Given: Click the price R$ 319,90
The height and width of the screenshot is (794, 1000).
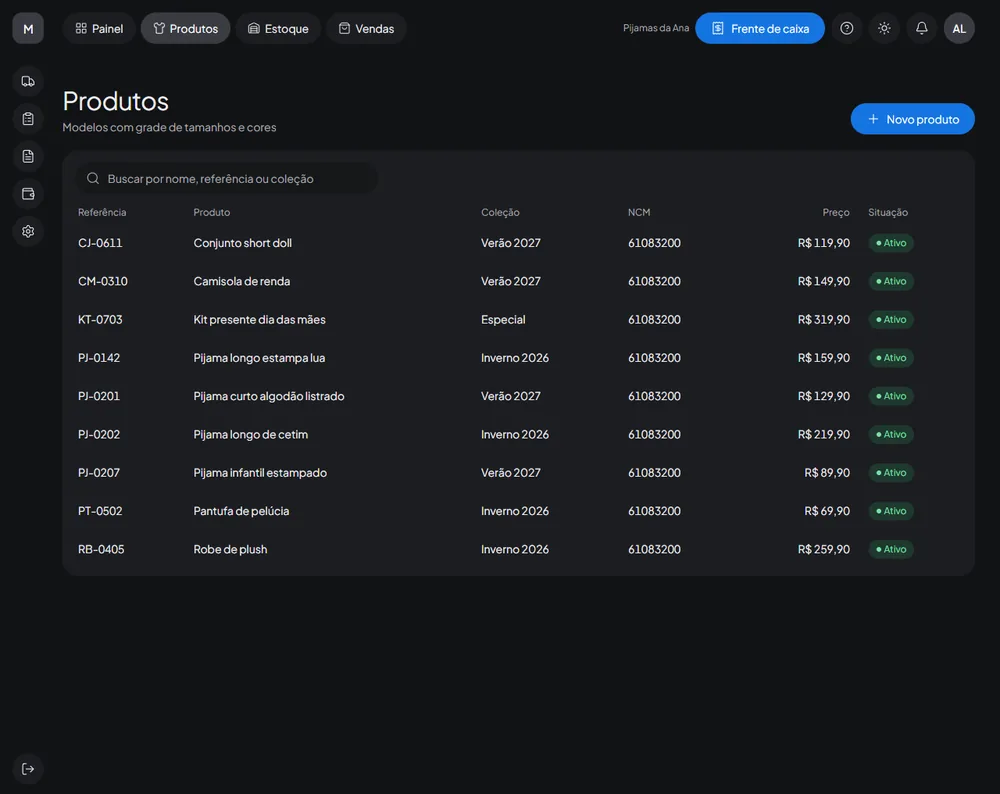Looking at the screenshot, I should 823,320.
